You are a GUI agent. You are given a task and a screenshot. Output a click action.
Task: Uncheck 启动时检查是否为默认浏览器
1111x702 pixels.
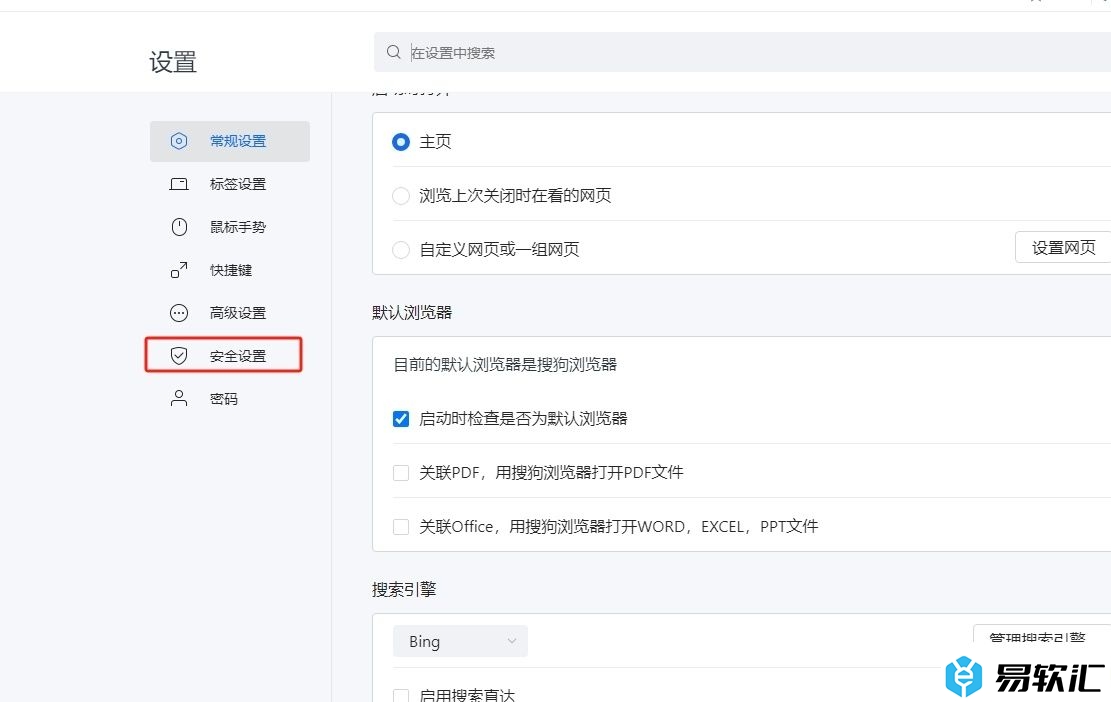coord(401,419)
